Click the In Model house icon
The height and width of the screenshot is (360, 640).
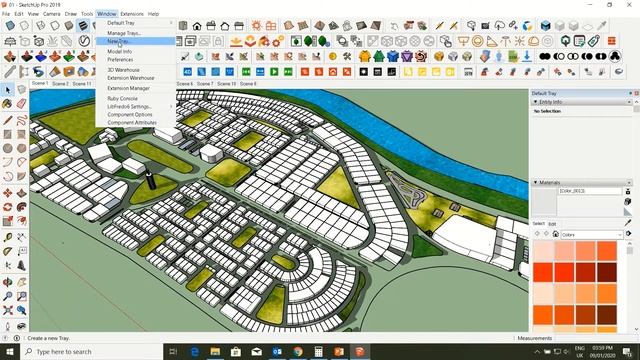[556, 234]
